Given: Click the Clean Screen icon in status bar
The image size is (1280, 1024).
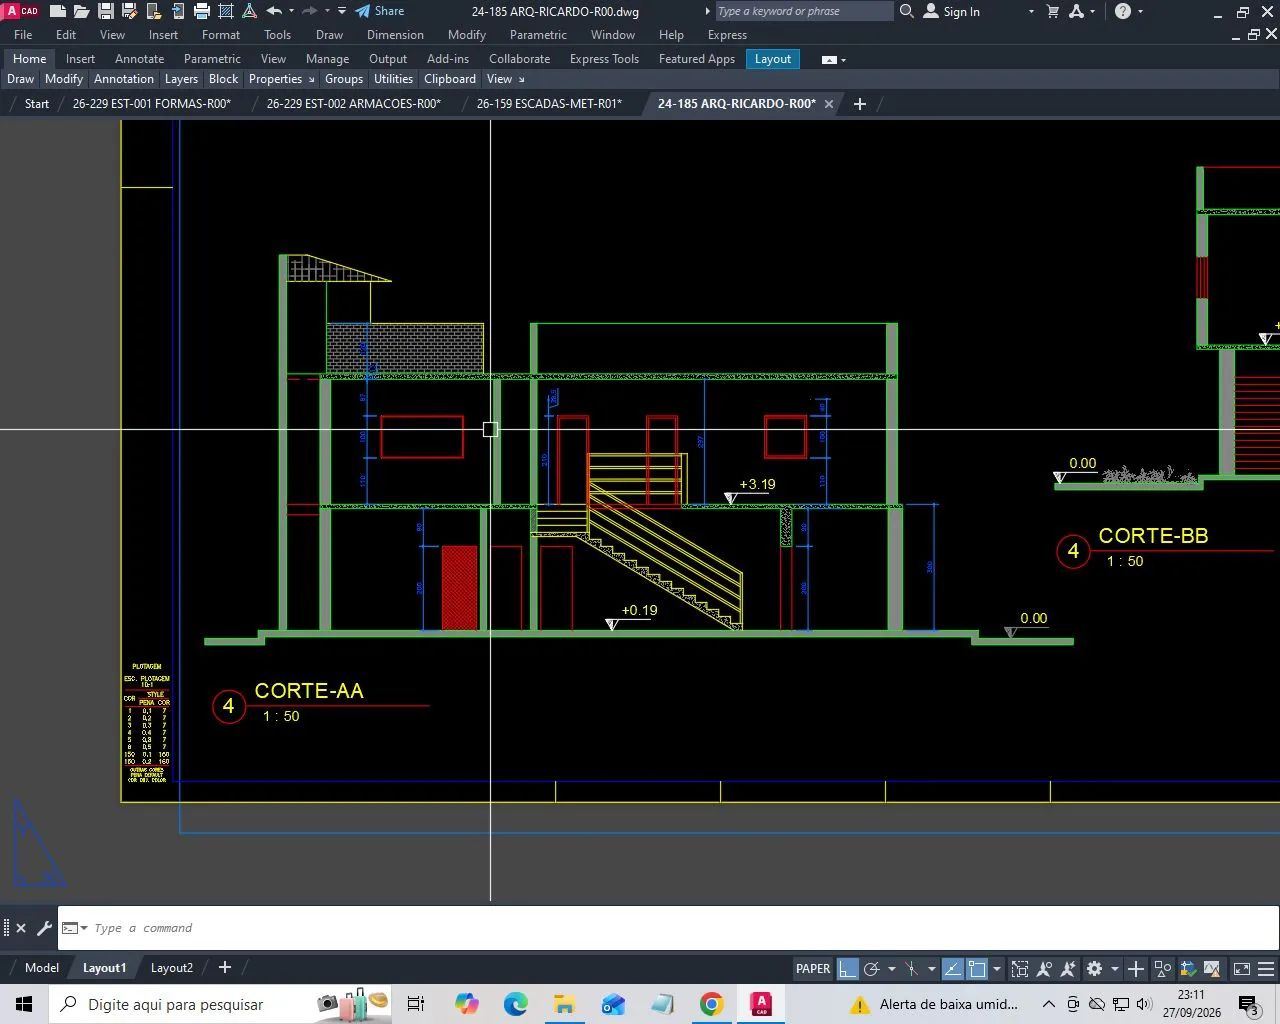Looking at the screenshot, I should [1241, 968].
